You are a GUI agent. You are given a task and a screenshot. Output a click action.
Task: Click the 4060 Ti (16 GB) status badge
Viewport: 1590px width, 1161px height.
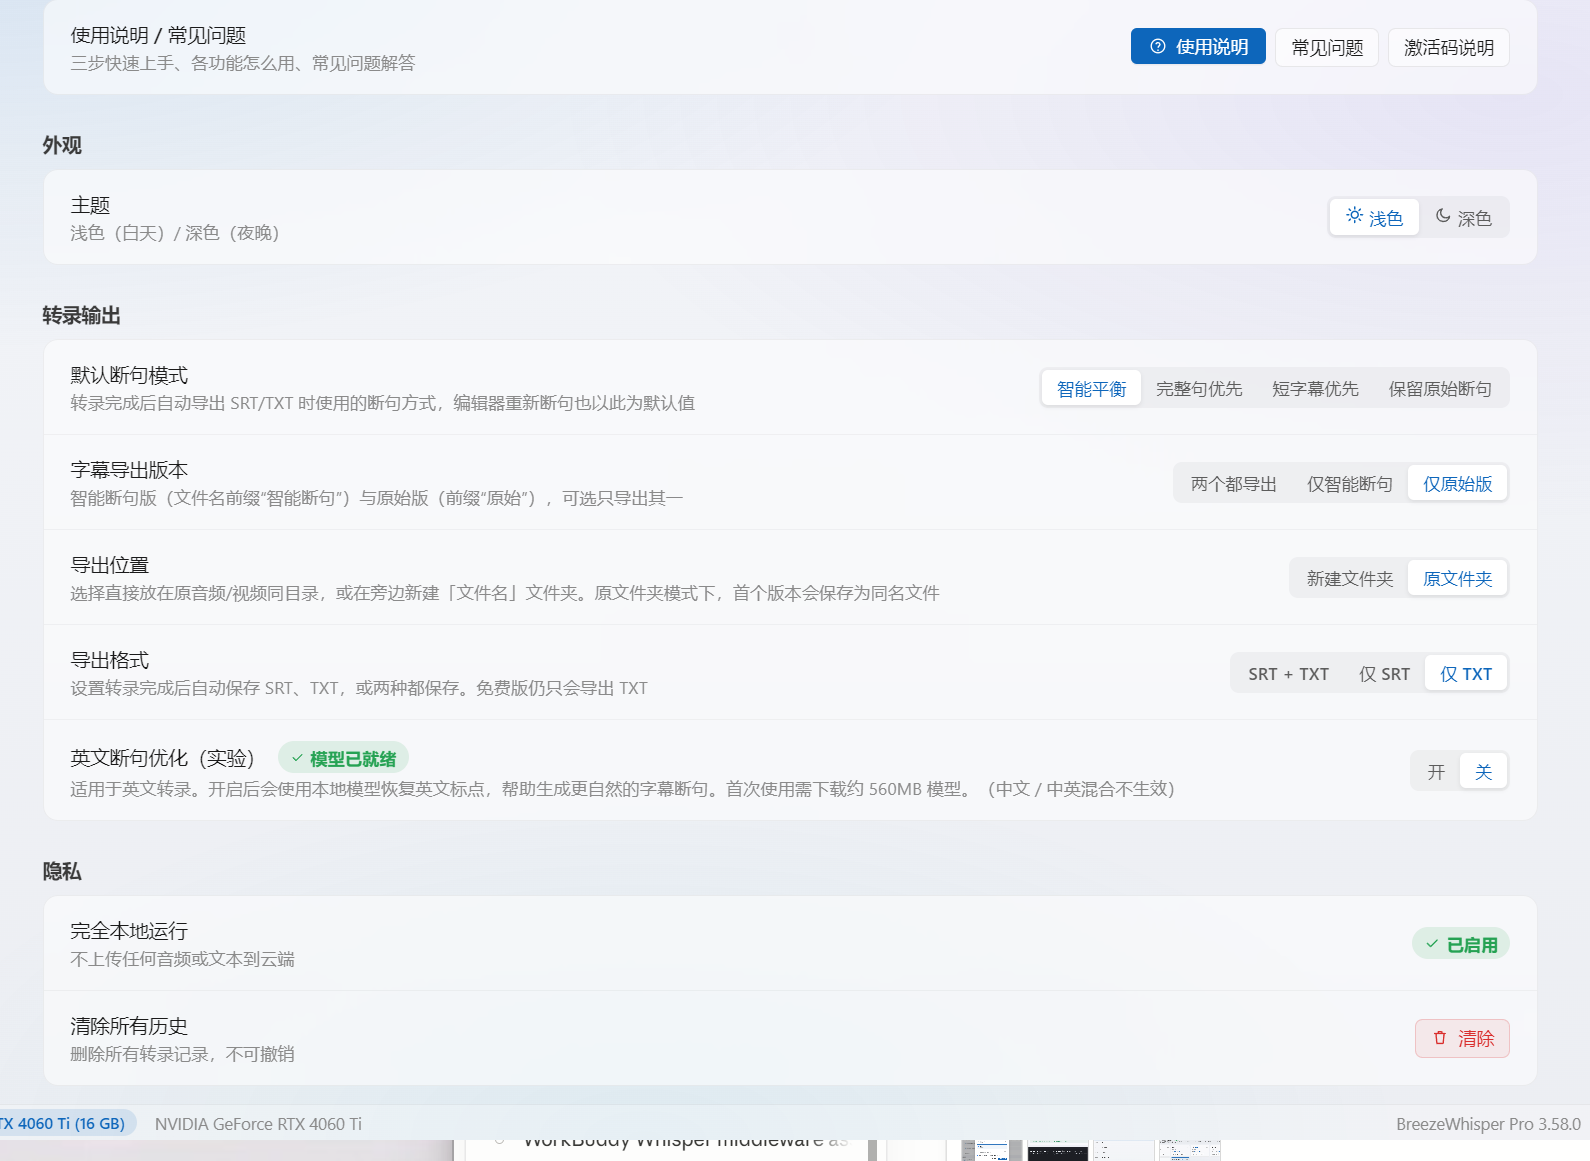point(66,1124)
